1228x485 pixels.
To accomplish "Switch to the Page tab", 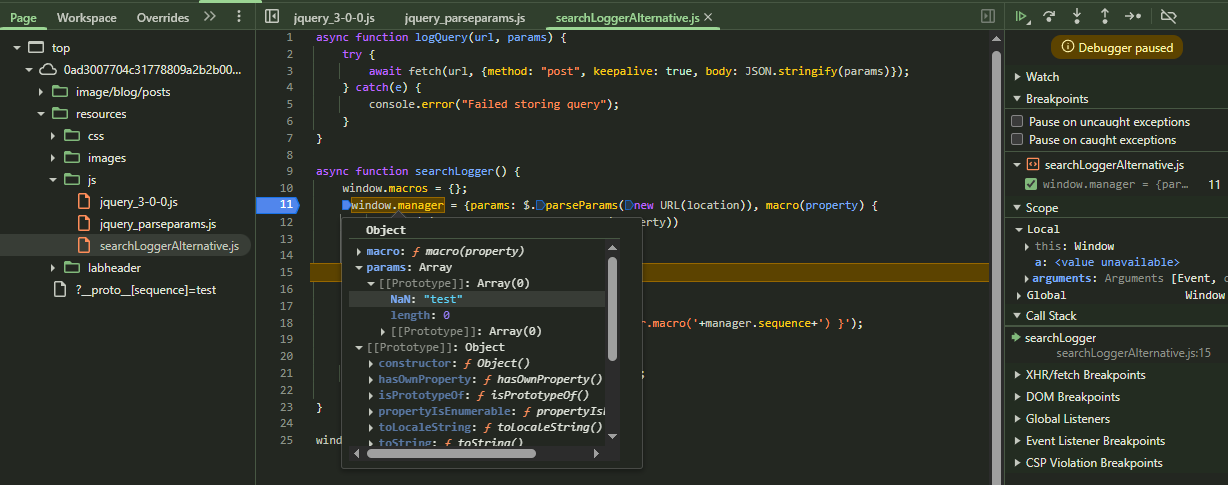I will [23, 18].
